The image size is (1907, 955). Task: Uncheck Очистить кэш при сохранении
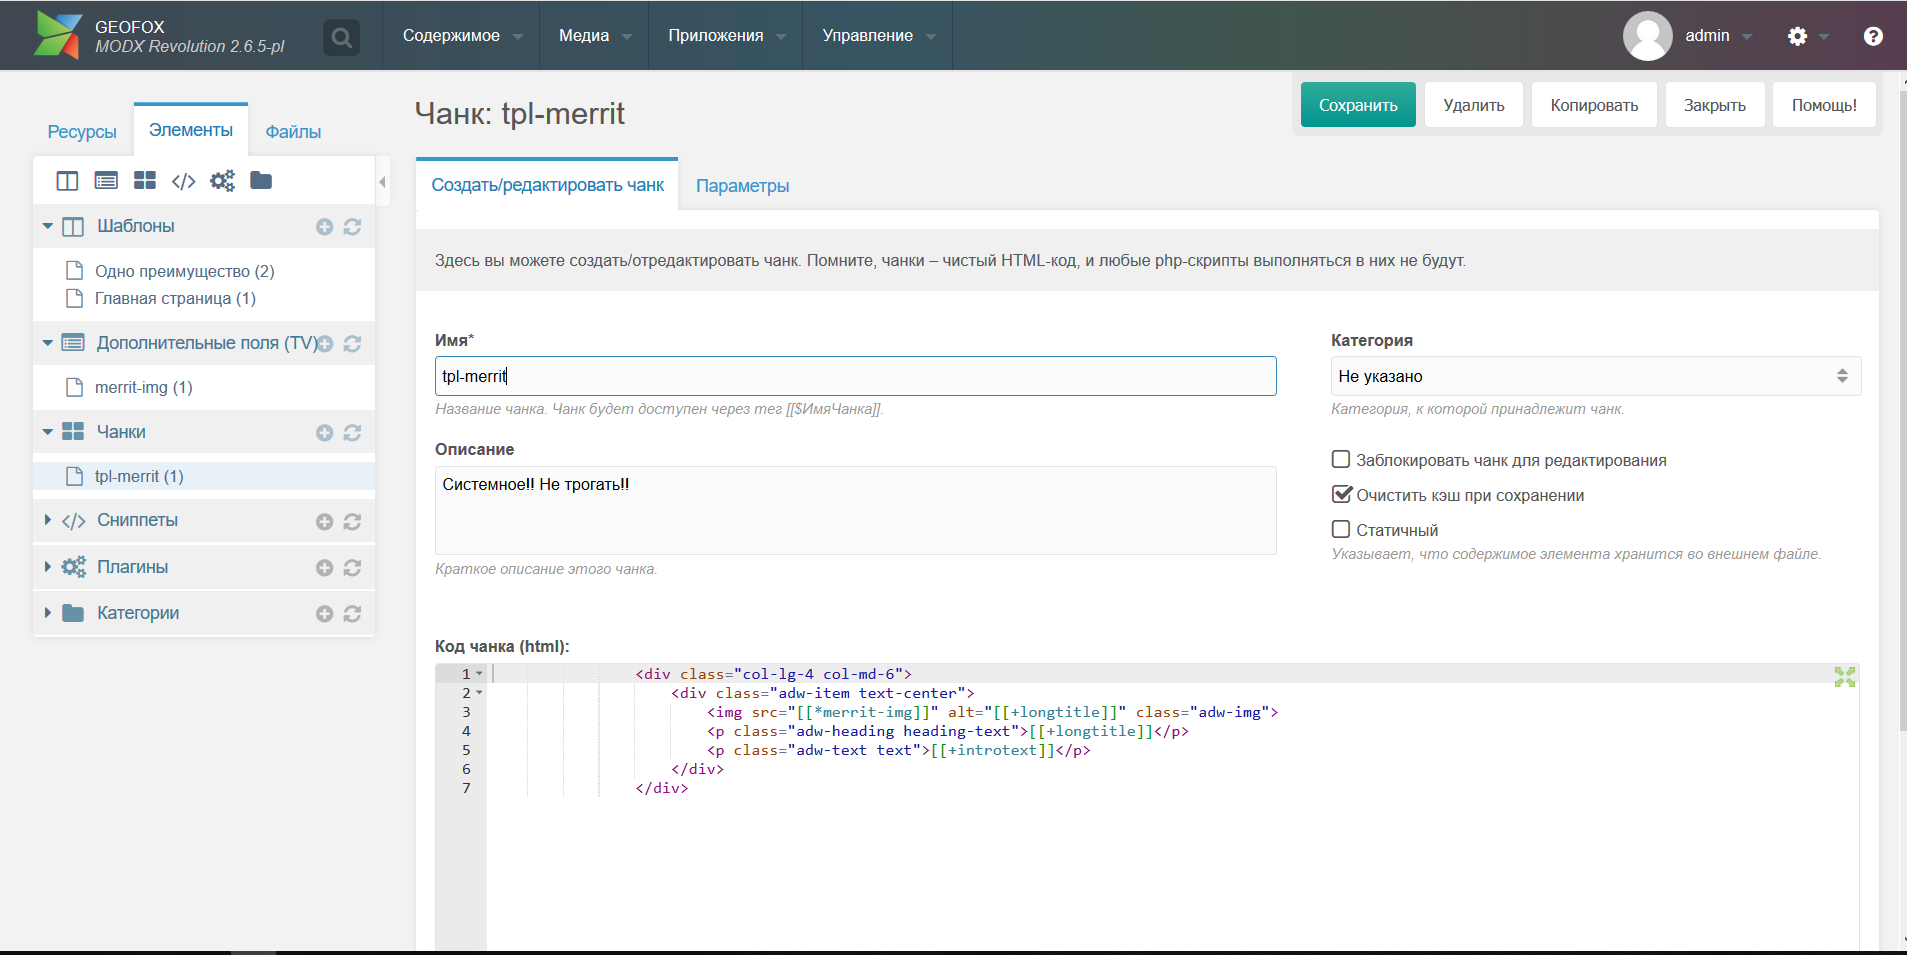(x=1341, y=494)
